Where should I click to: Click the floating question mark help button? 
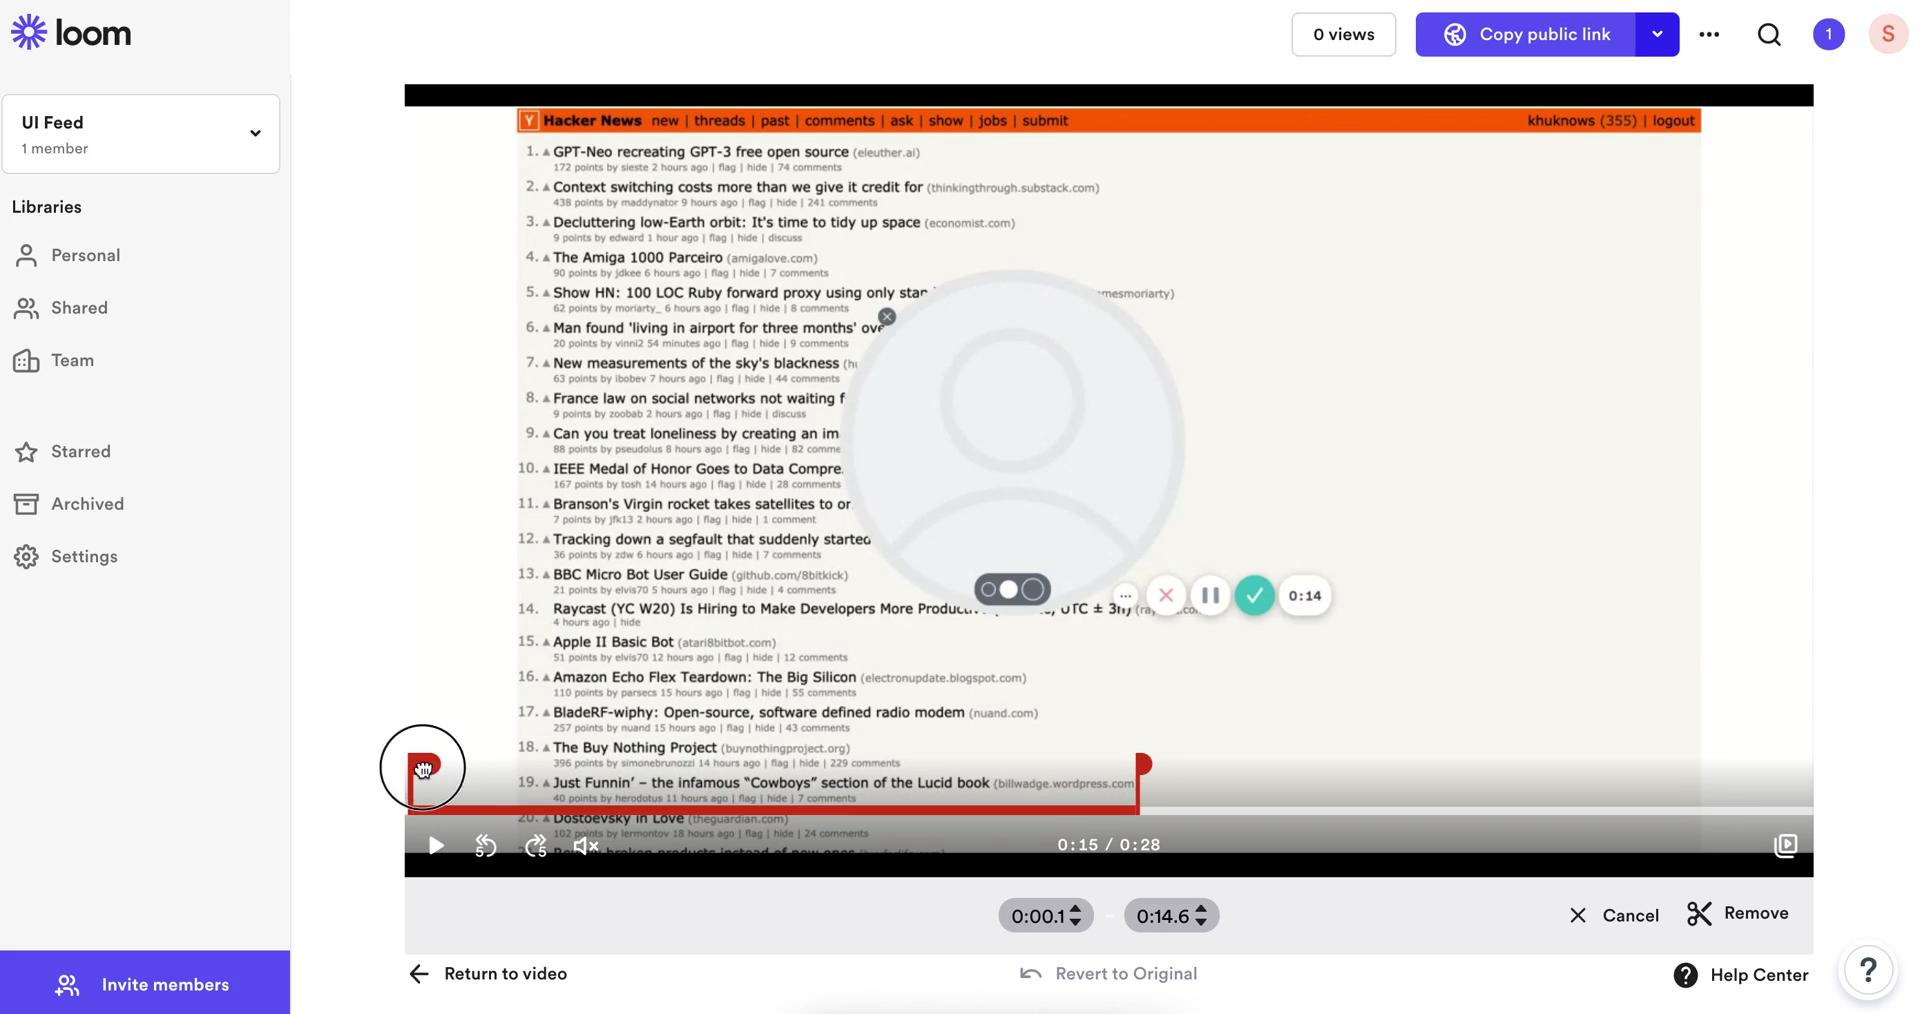1868,970
